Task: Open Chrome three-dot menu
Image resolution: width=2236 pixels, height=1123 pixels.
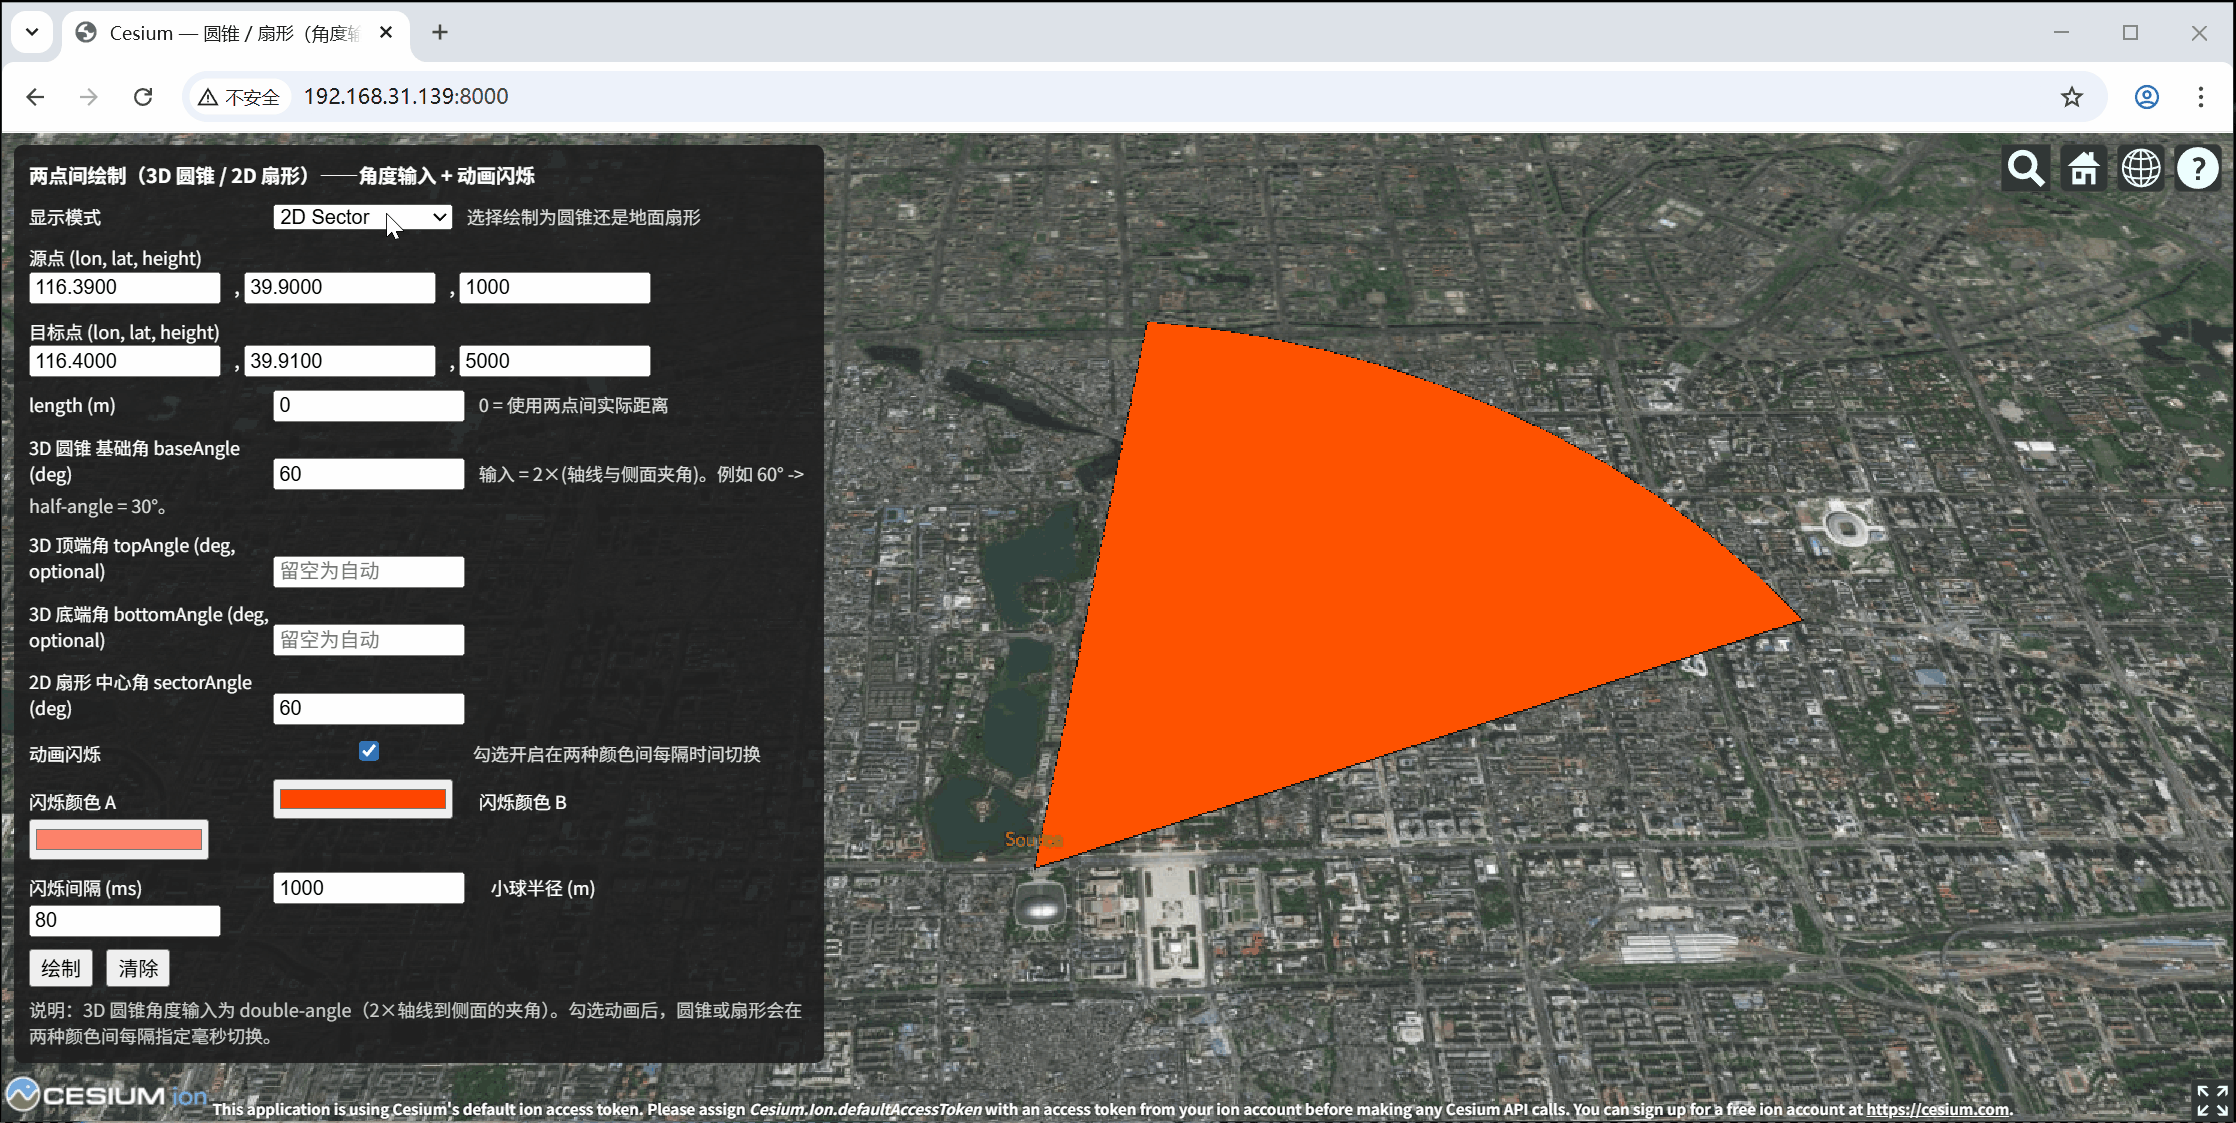Action: coord(2200,97)
